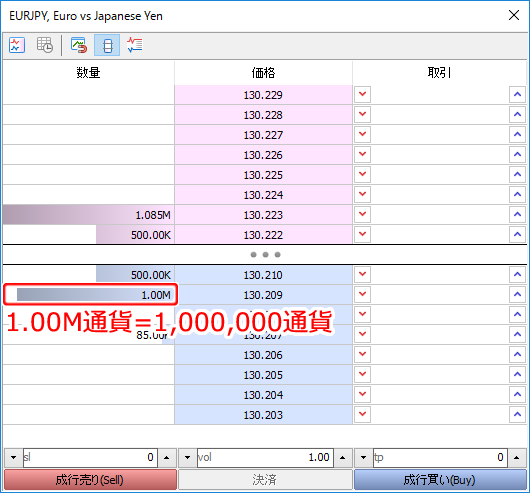Click price 130.203

(263, 415)
